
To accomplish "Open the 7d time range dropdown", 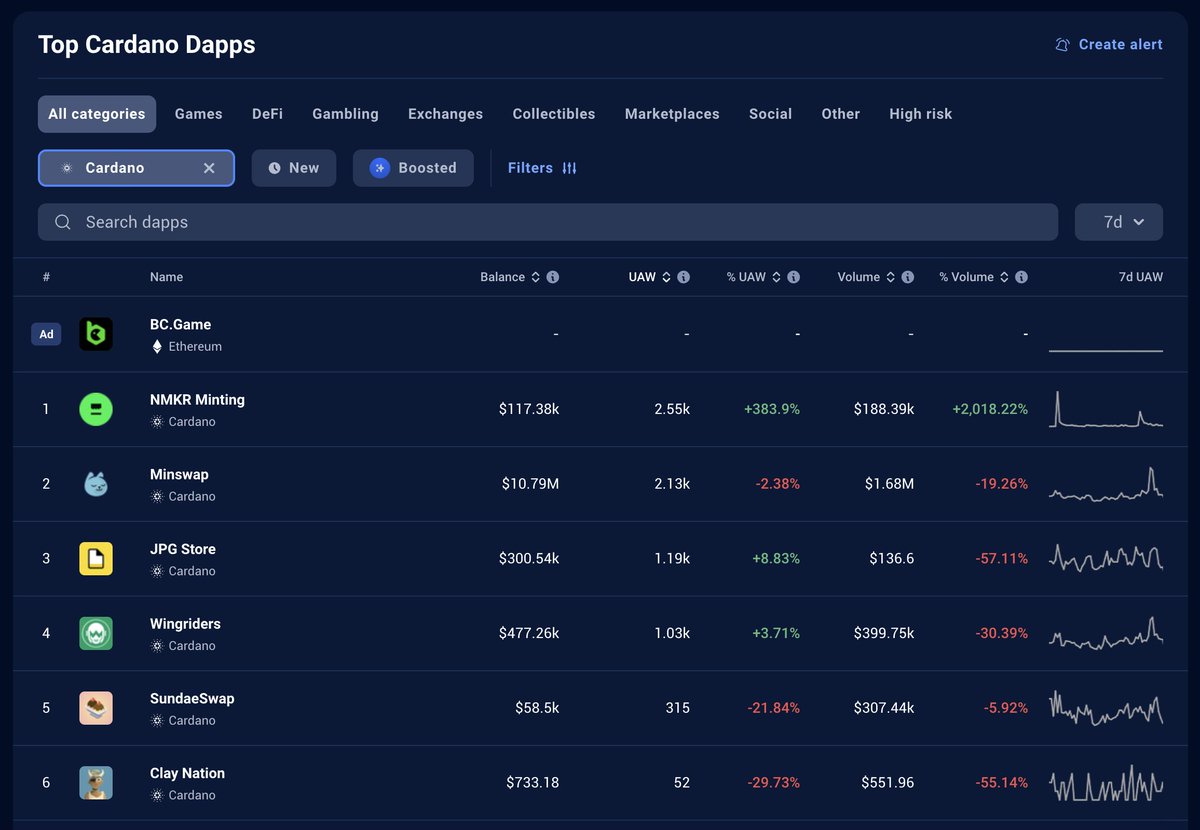I will (x=1119, y=222).
